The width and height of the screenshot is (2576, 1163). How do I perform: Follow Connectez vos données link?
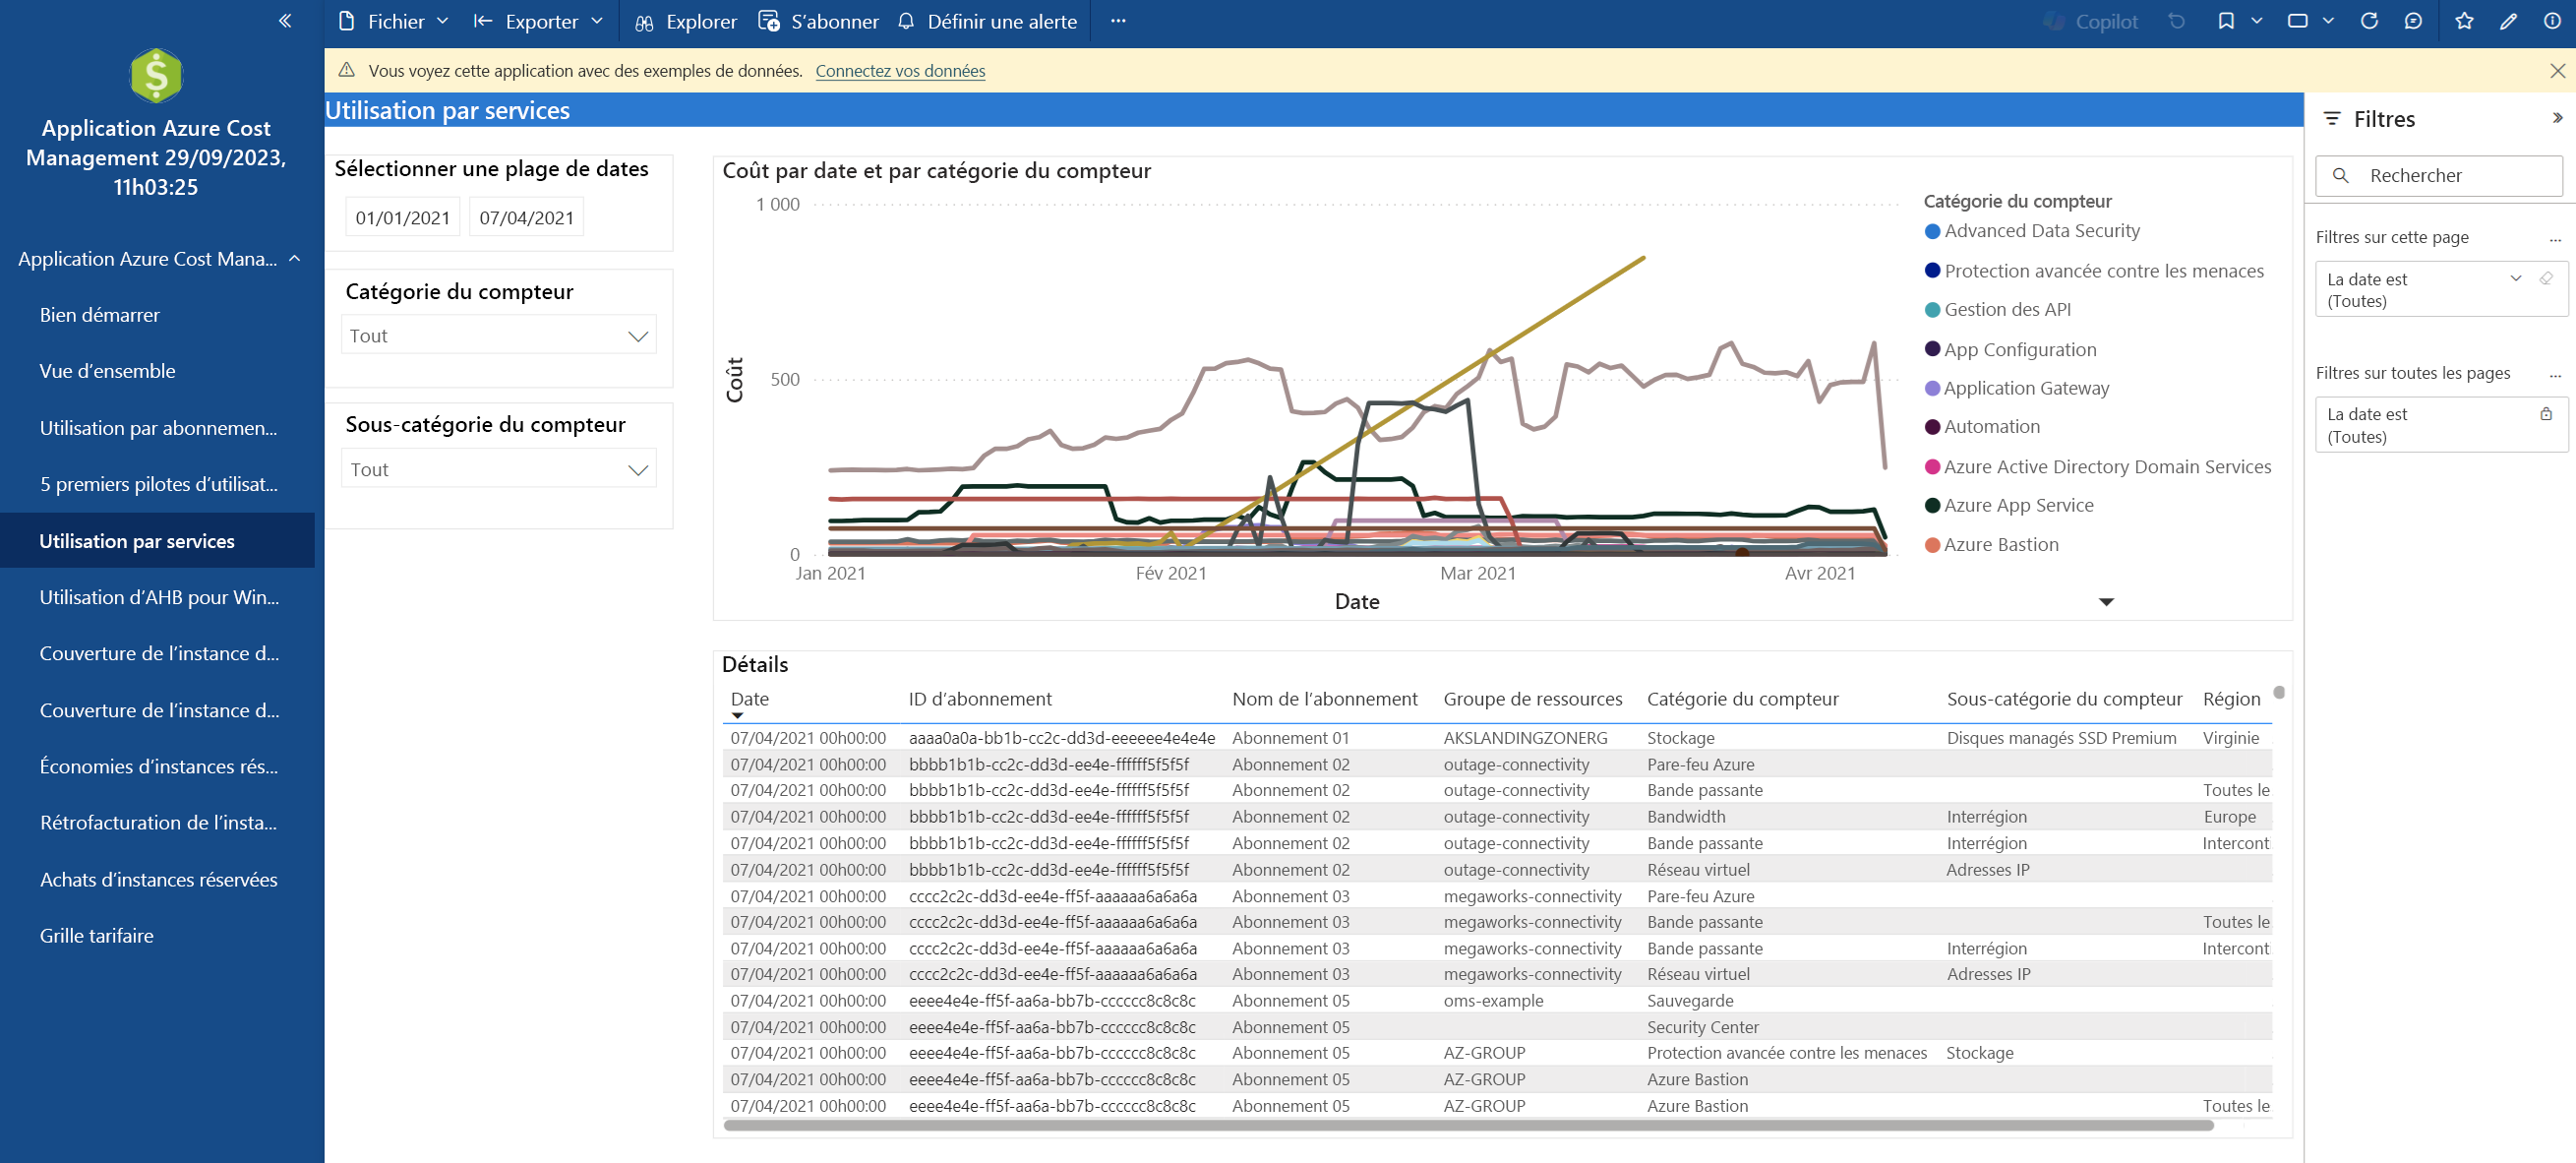(900, 70)
